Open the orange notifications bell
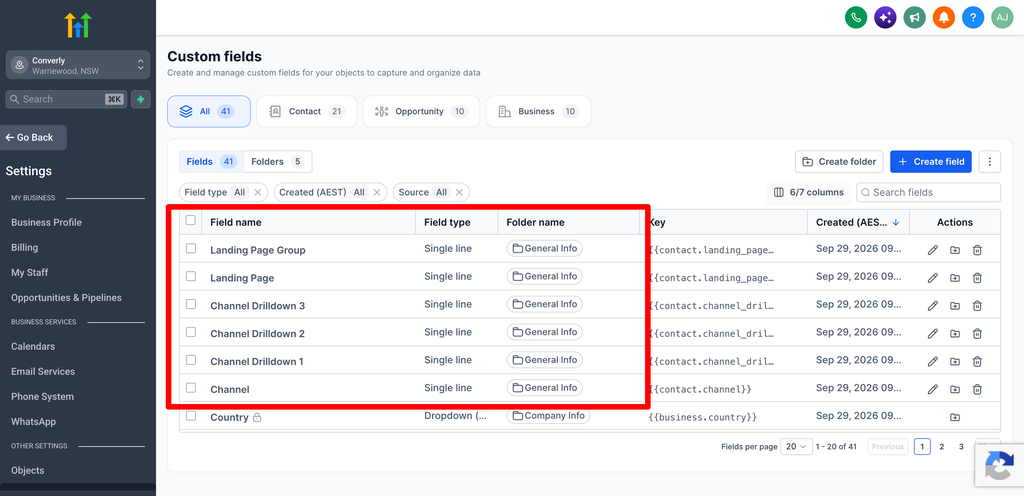Viewport: 1024px width, 496px height. tap(944, 18)
